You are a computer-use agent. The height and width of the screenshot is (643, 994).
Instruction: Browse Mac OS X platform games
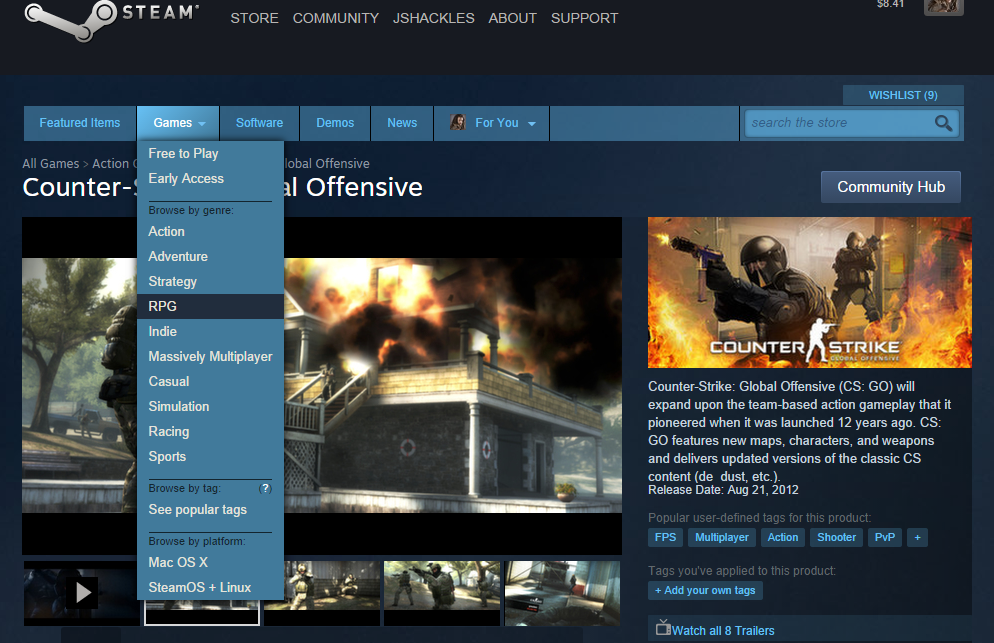210,562
